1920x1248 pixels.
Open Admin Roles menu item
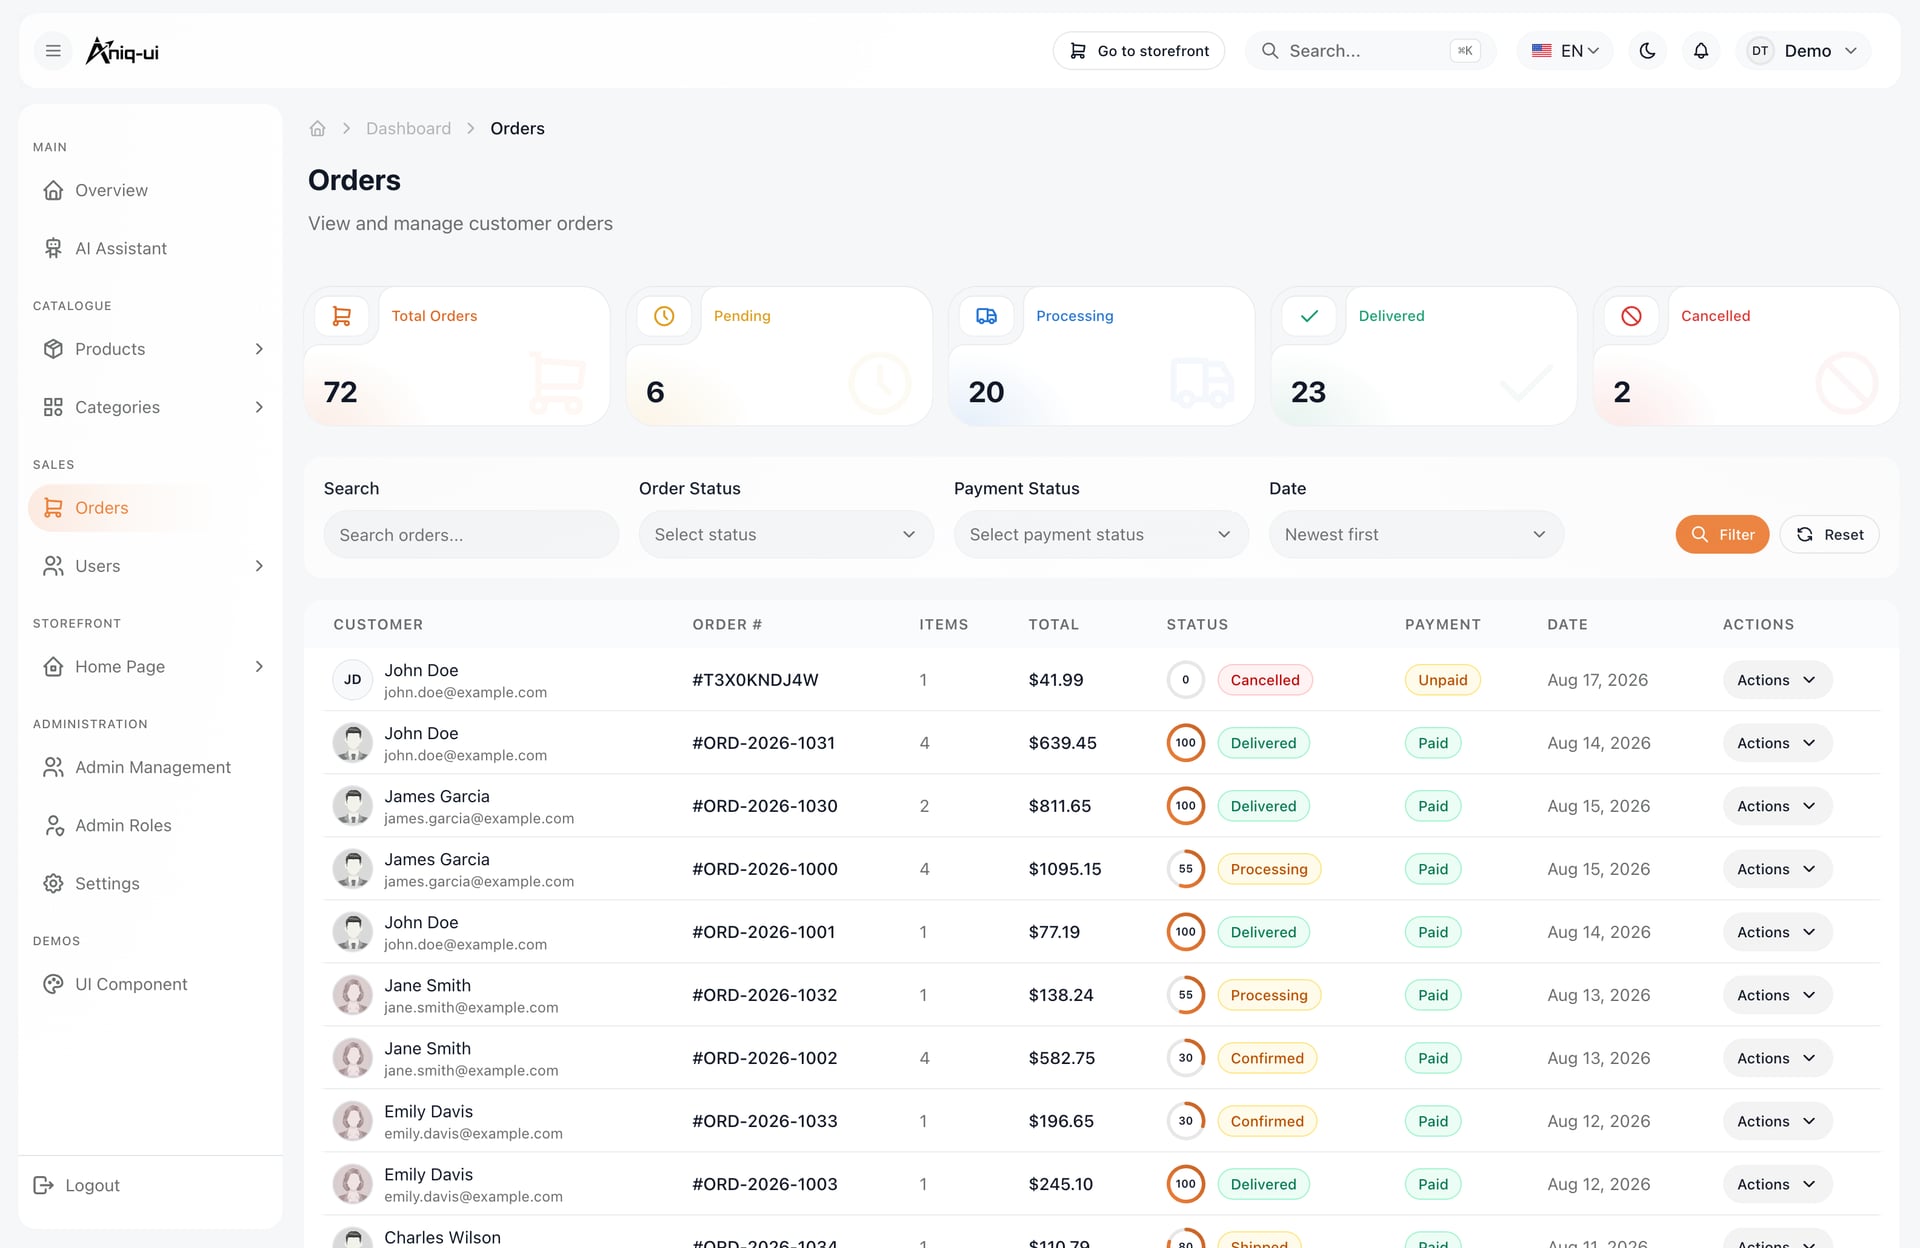150,826
